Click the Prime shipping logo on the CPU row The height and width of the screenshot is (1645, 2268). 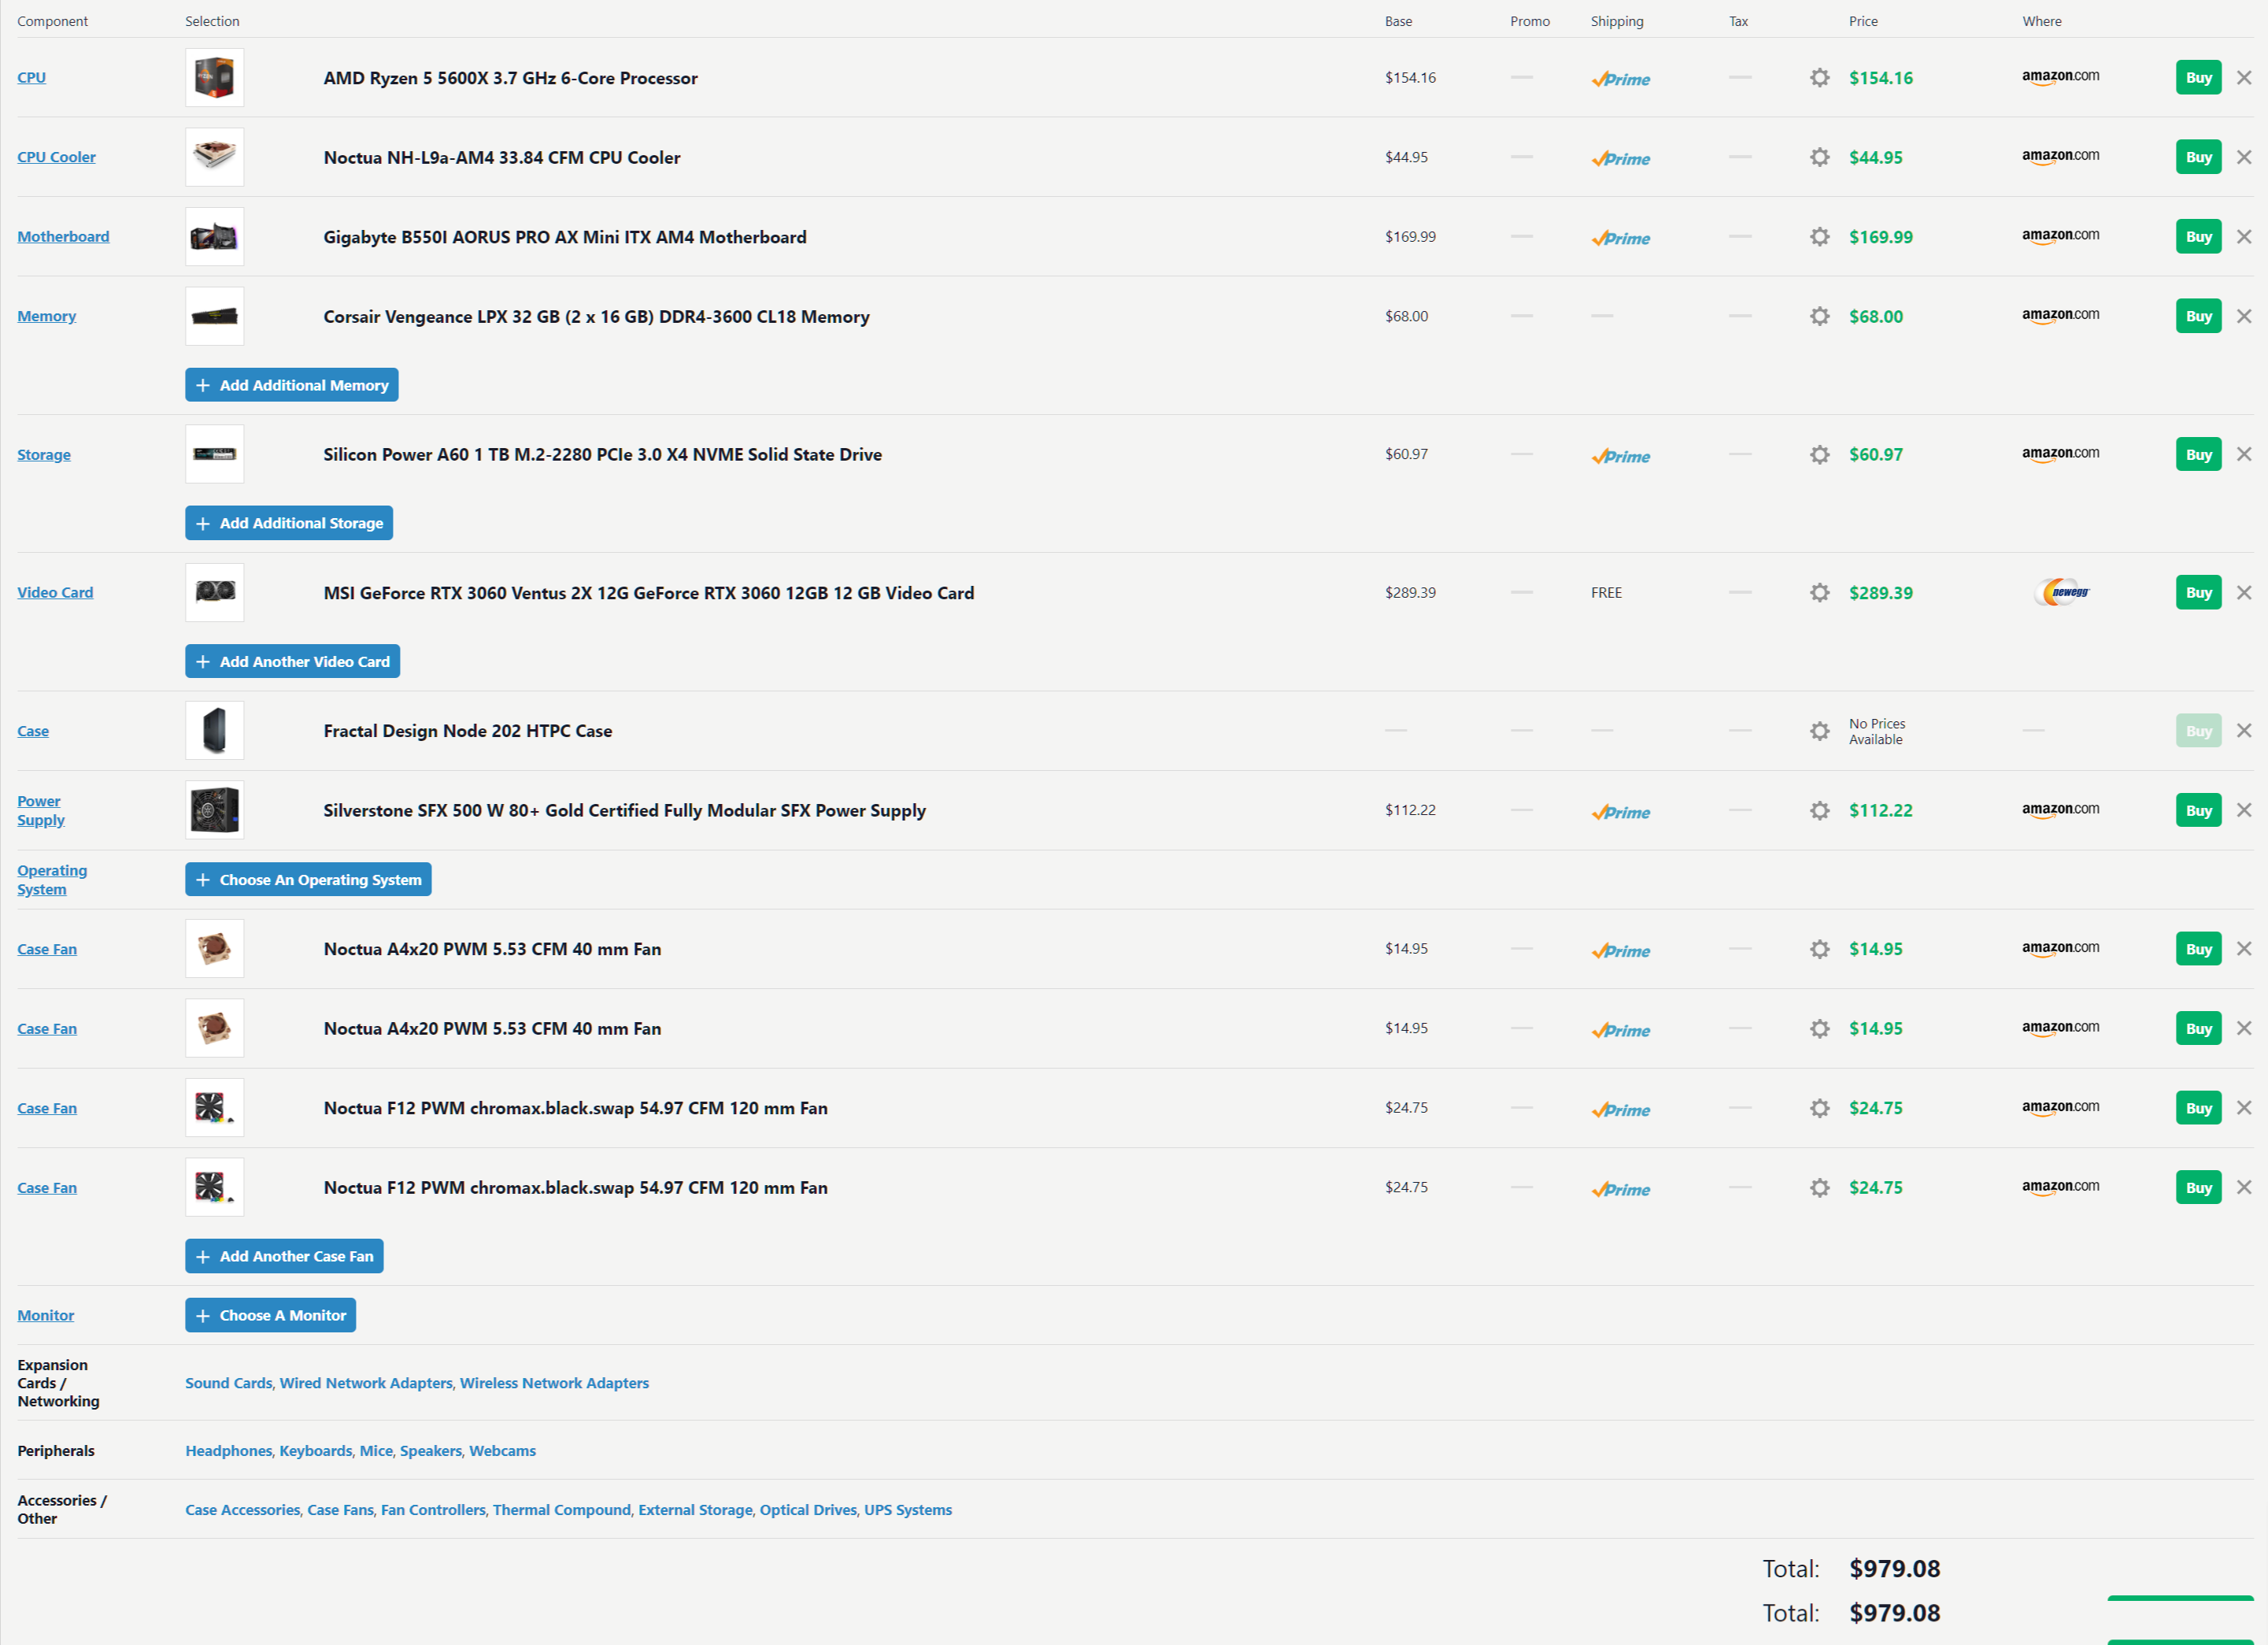pyautogui.click(x=1621, y=79)
